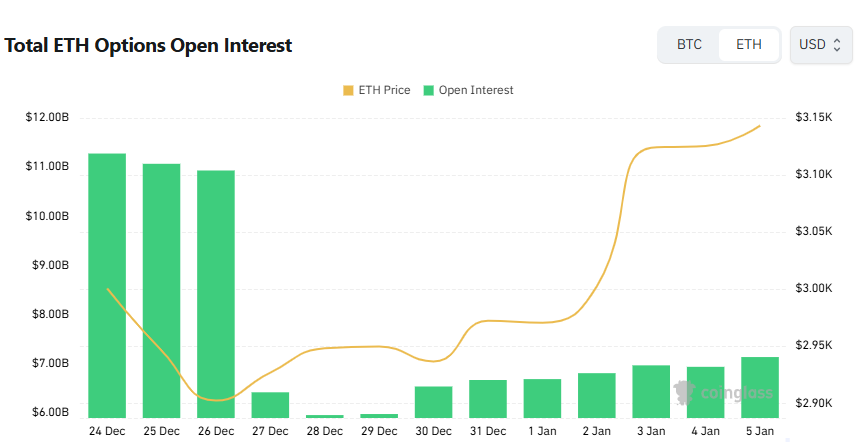The image size is (859, 442).
Task: Select the ETH tab
Action: pyautogui.click(x=748, y=45)
